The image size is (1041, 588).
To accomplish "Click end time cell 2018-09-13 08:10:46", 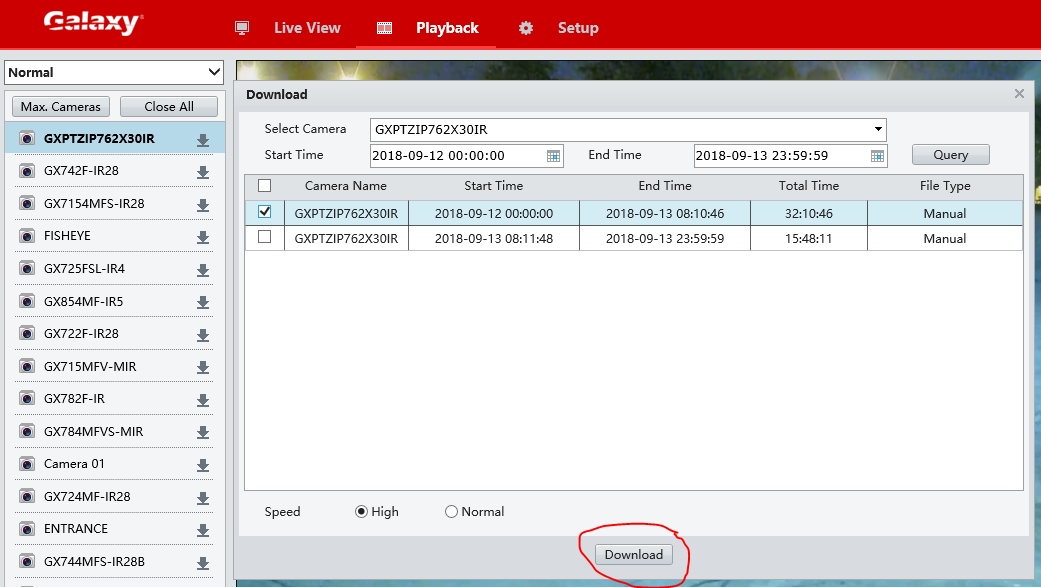I will [665, 214].
